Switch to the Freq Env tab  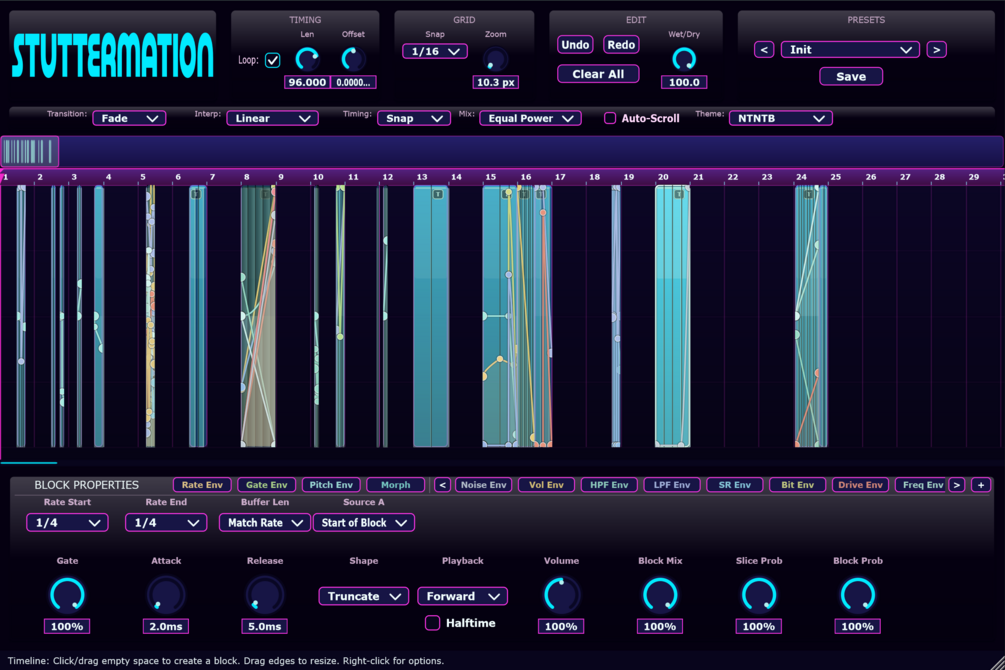point(922,485)
